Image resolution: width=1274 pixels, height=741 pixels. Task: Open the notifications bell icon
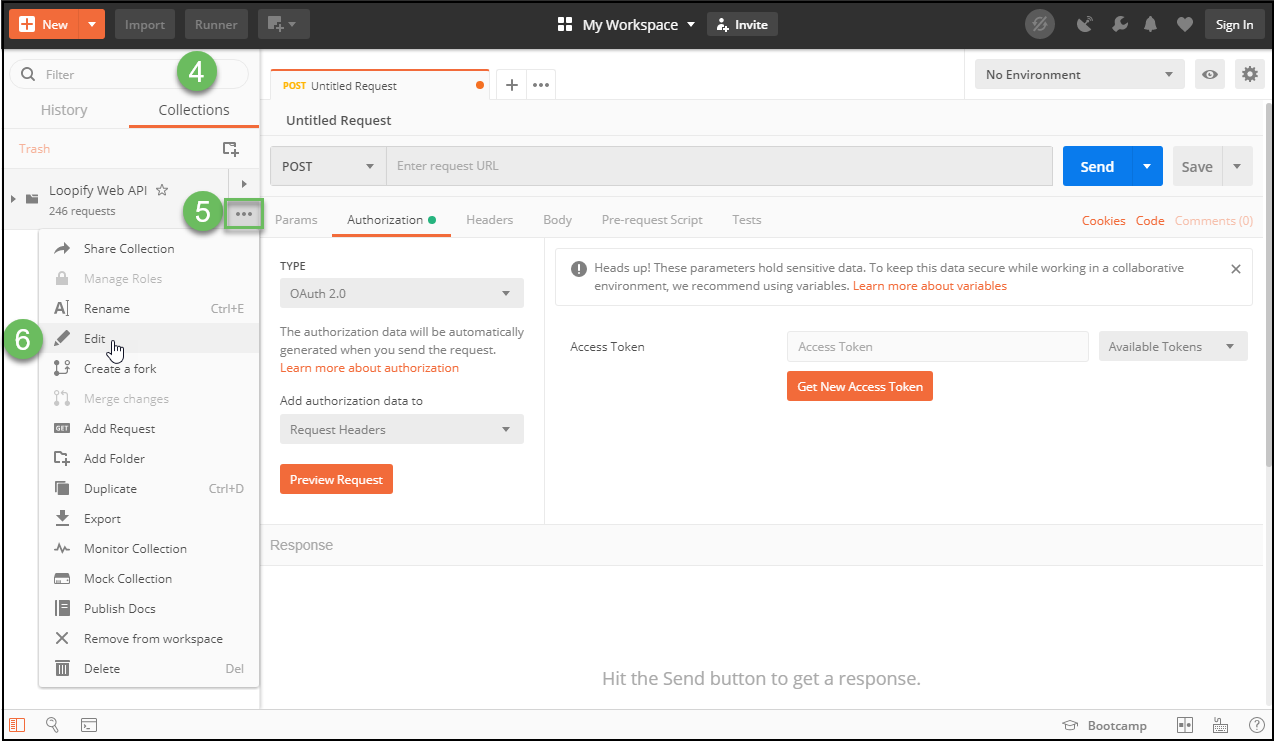pyautogui.click(x=1151, y=24)
